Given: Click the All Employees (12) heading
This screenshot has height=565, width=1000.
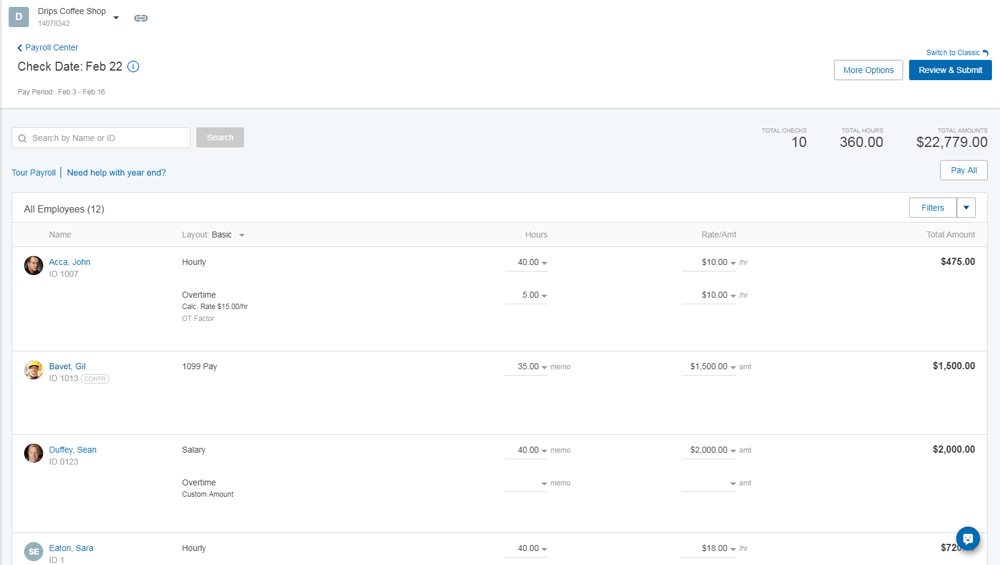Looking at the screenshot, I should click(x=64, y=209).
